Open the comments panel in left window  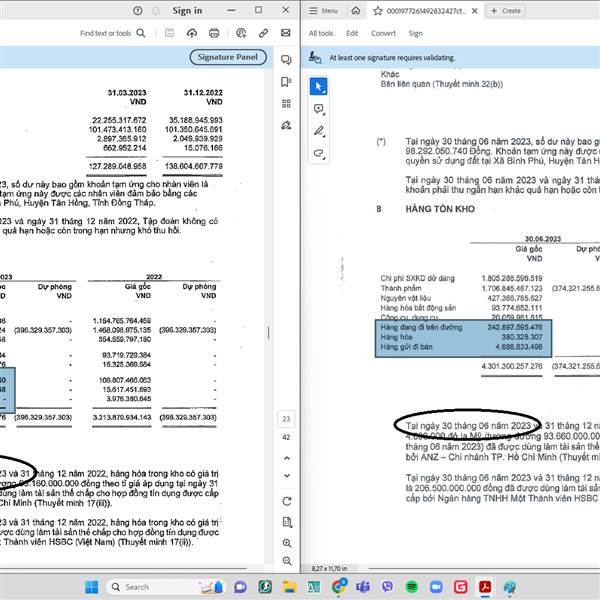pos(286,60)
